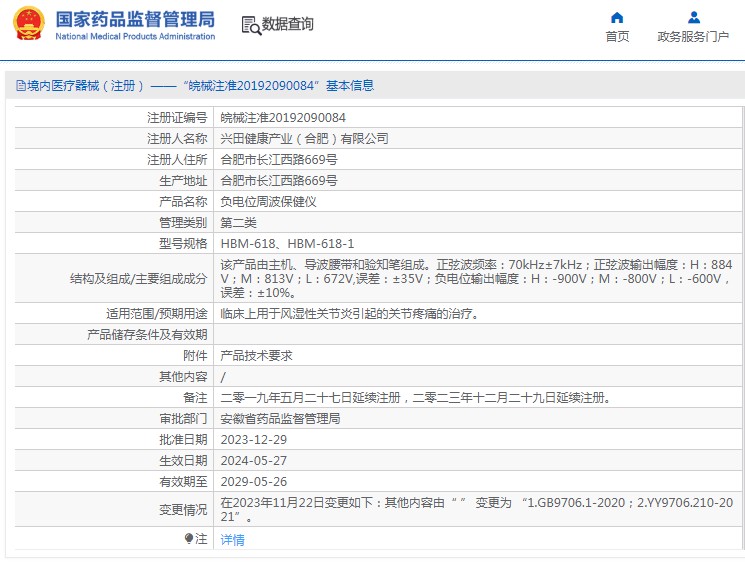Select registration number 皖械注准20192090084 value
Viewport: 745px width, 563px height.
pos(283,118)
